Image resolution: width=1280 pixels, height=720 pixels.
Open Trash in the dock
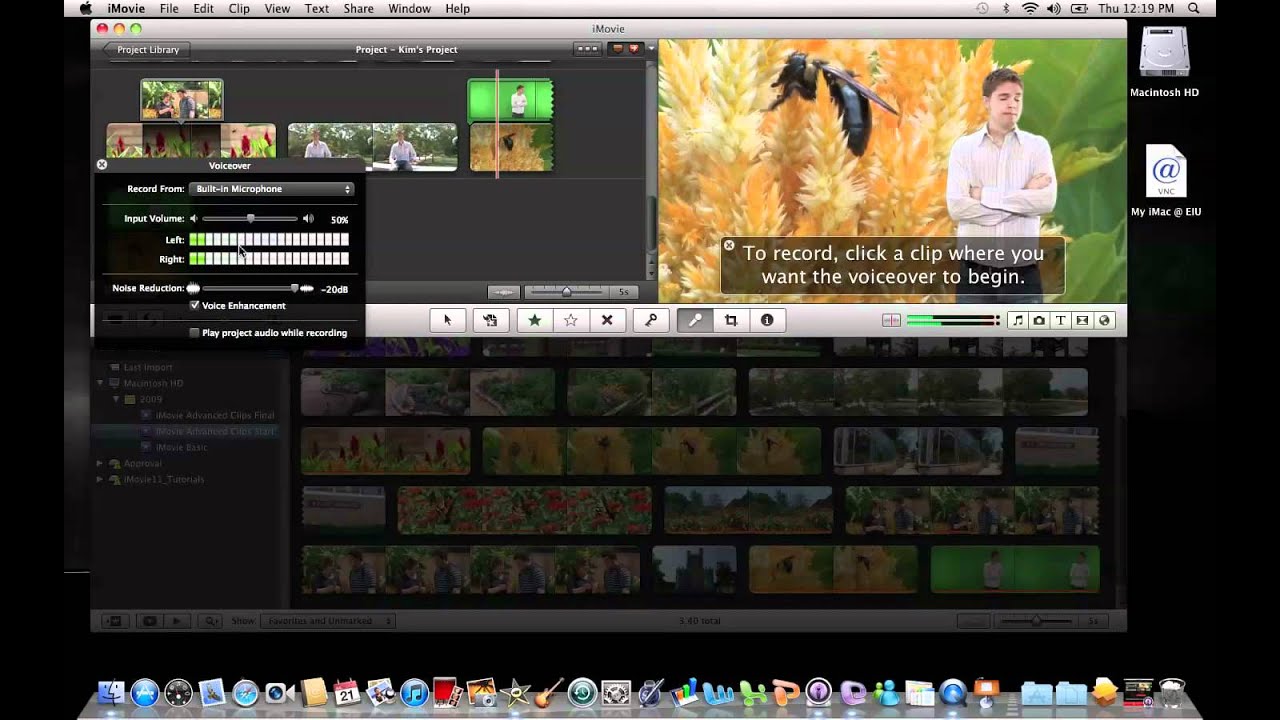click(x=1172, y=692)
